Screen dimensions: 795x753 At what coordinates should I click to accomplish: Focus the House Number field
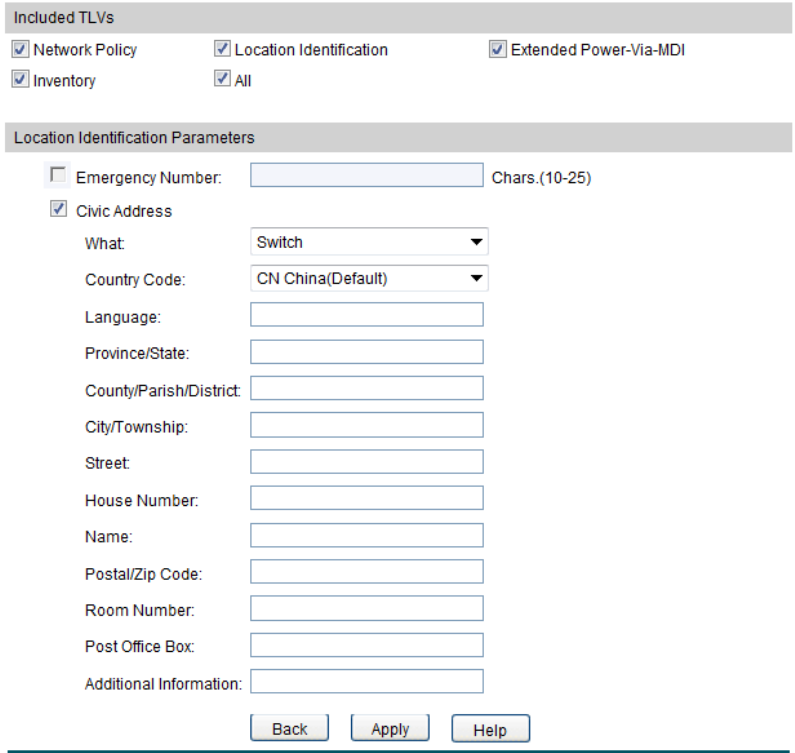(x=366, y=498)
